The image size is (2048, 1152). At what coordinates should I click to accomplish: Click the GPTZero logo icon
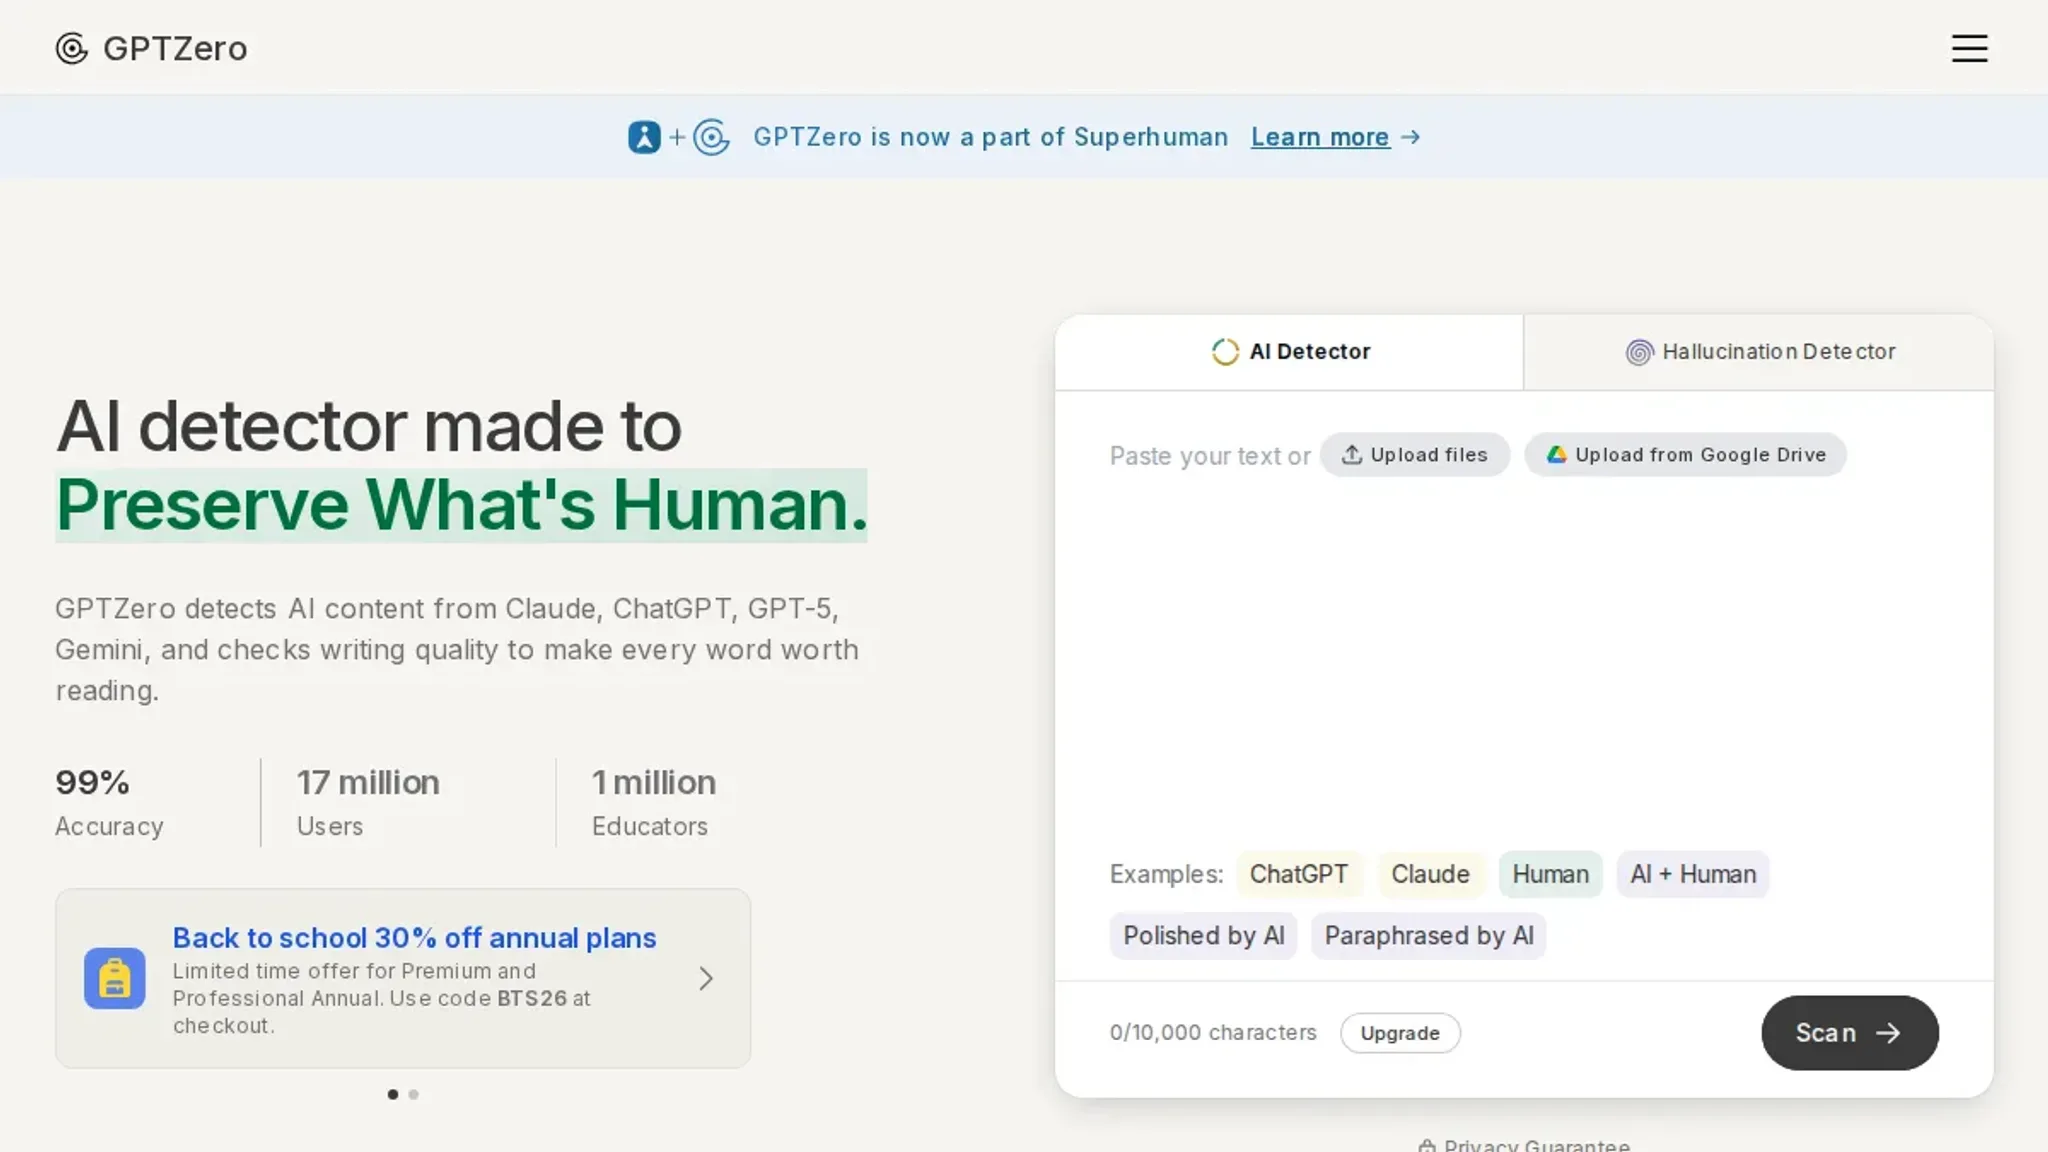(x=72, y=48)
